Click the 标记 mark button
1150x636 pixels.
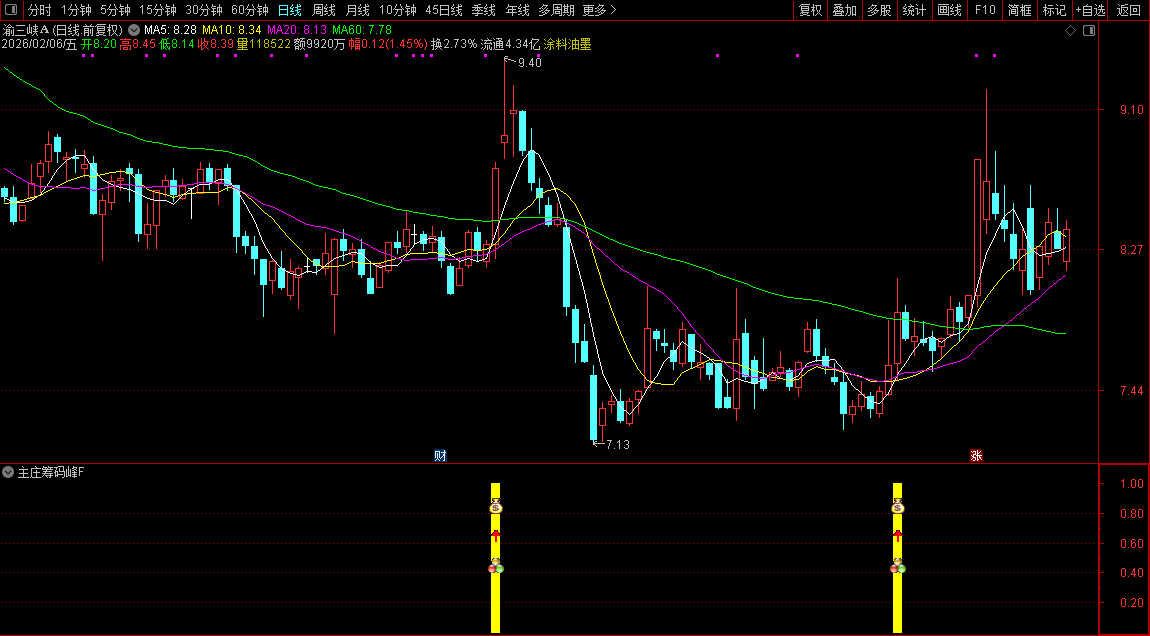tap(1054, 10)
